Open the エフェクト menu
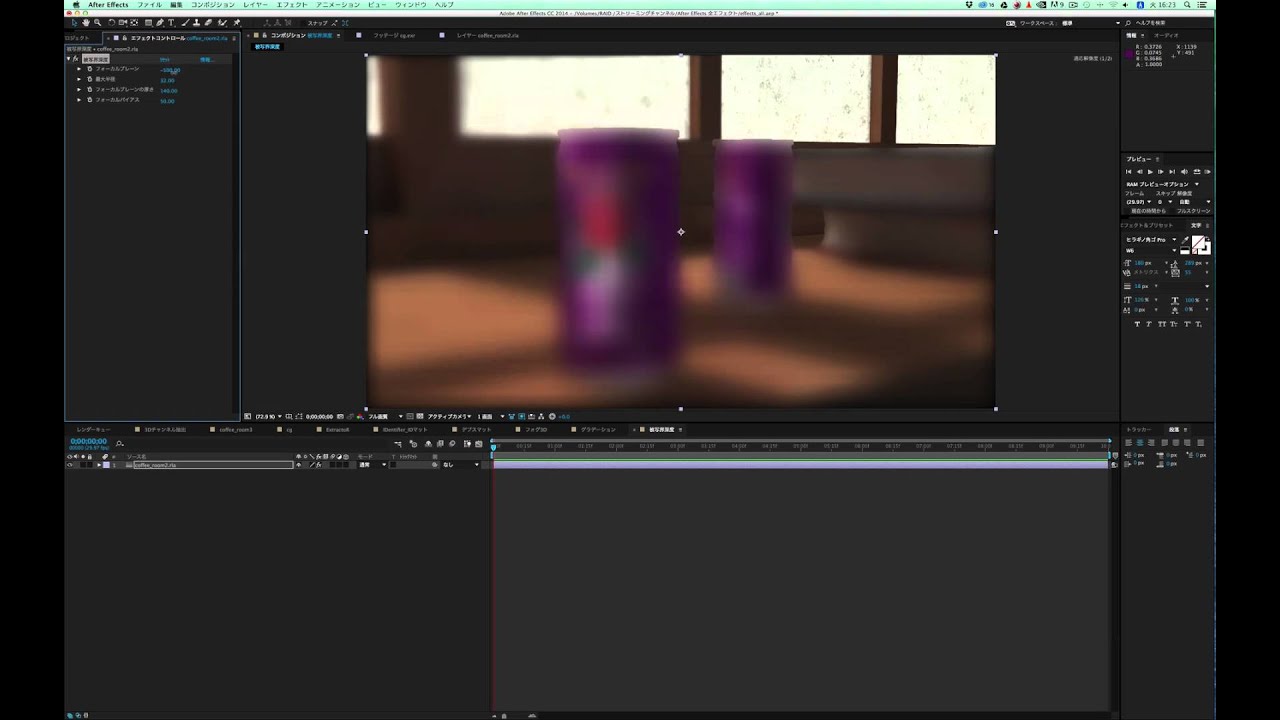1280x720 pixels. coord(292,5)
